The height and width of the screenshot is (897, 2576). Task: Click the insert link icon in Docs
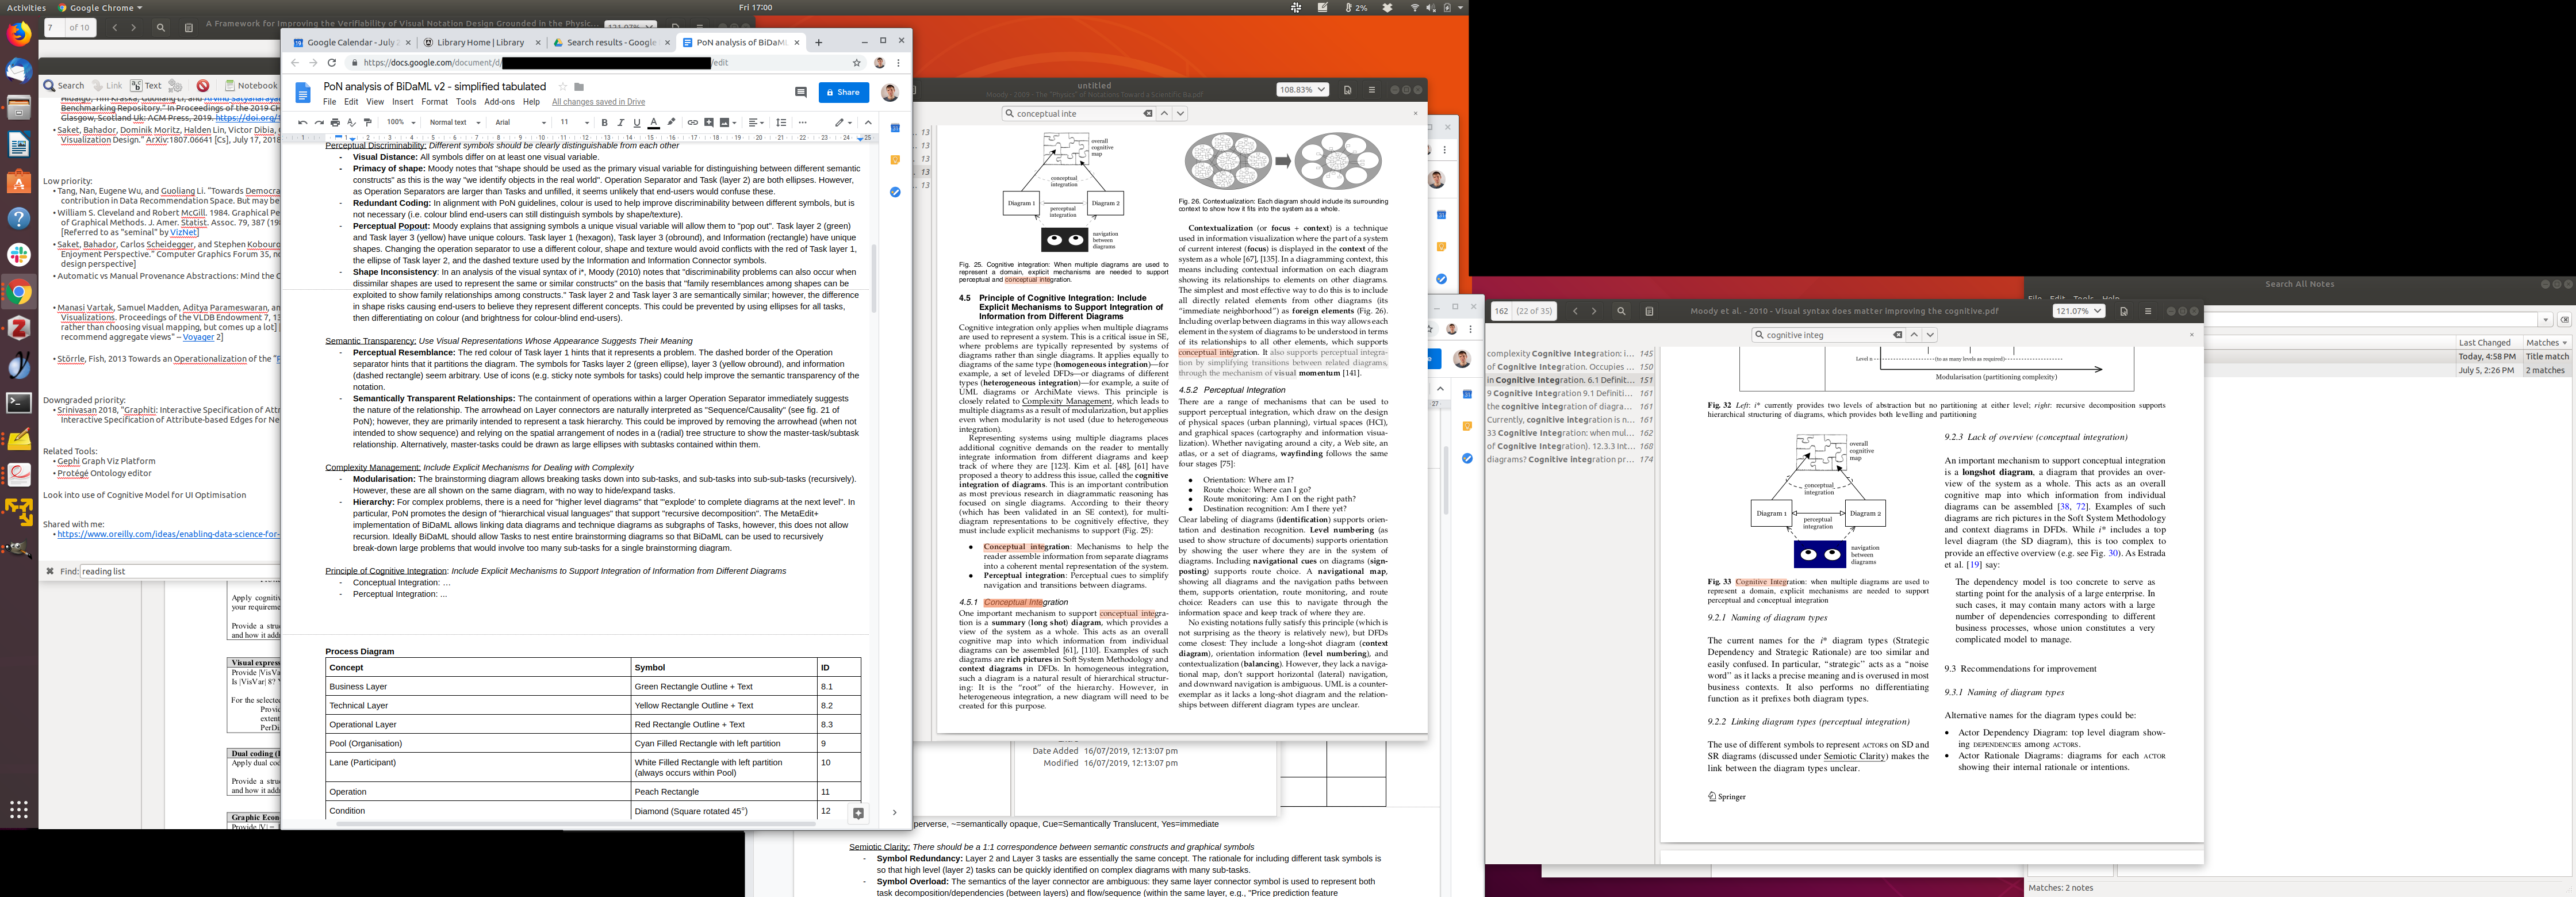tap(692, 123)
